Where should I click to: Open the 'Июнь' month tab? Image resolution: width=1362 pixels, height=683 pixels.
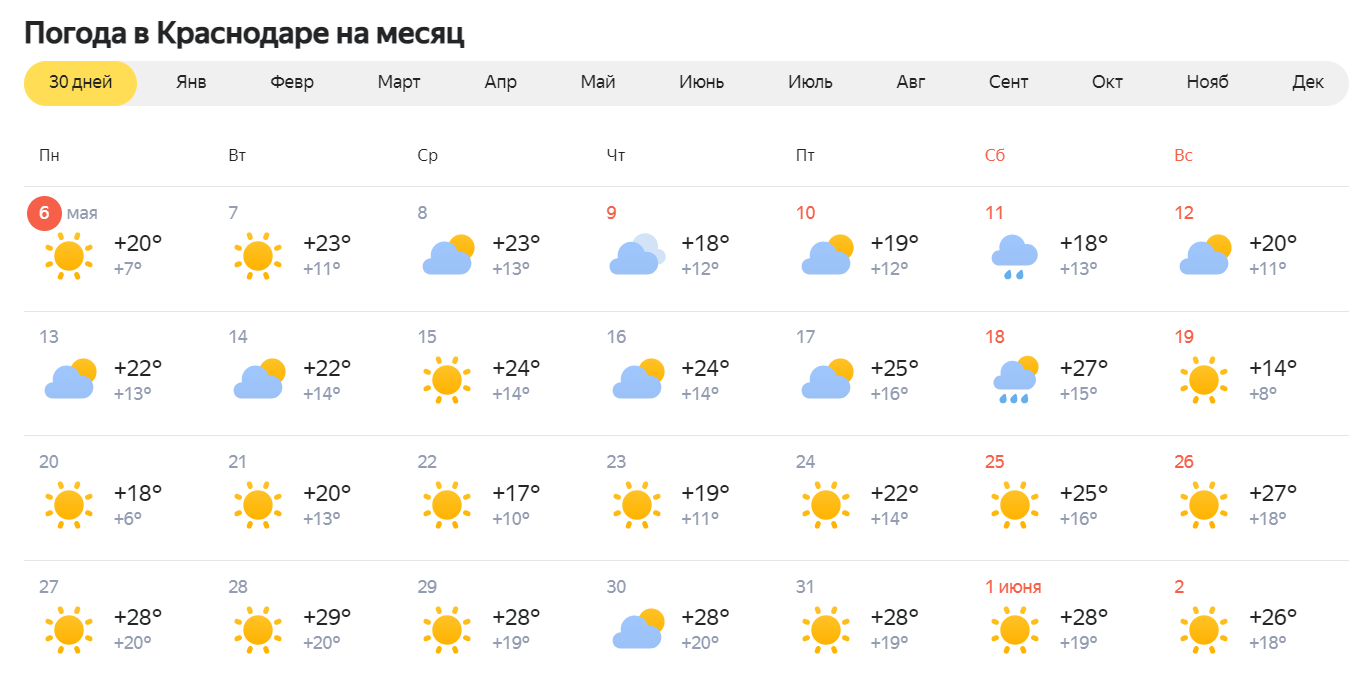[x=701, y=83]
